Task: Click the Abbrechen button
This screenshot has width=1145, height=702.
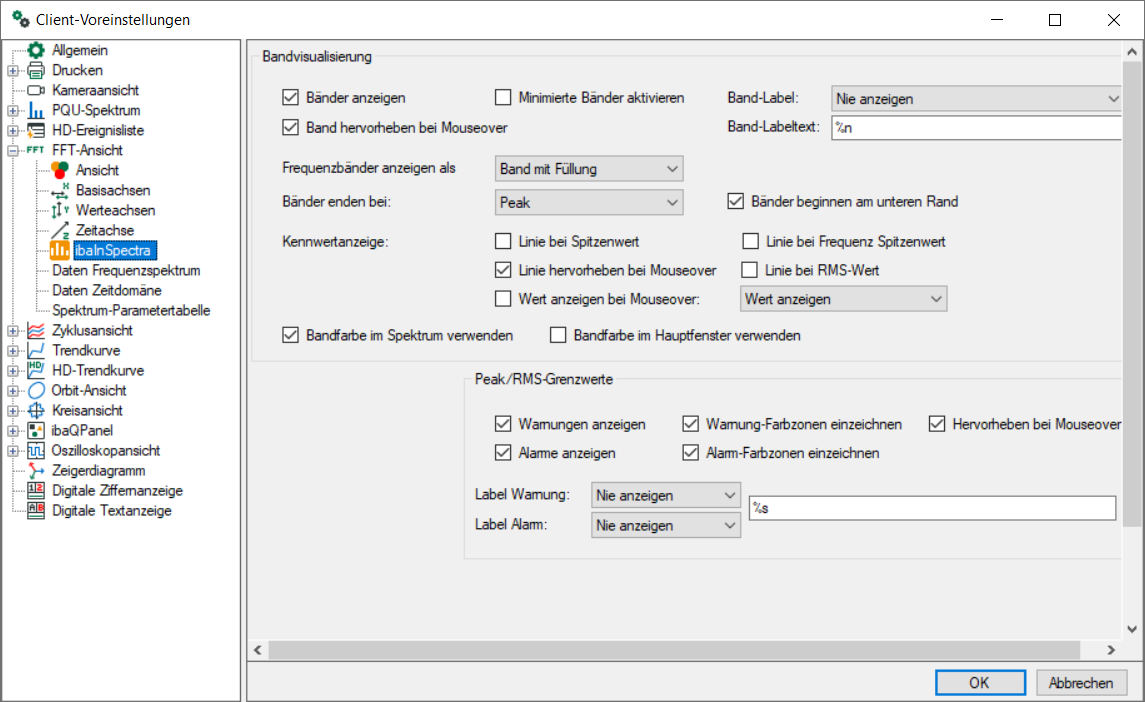Action: (1081, 683)
